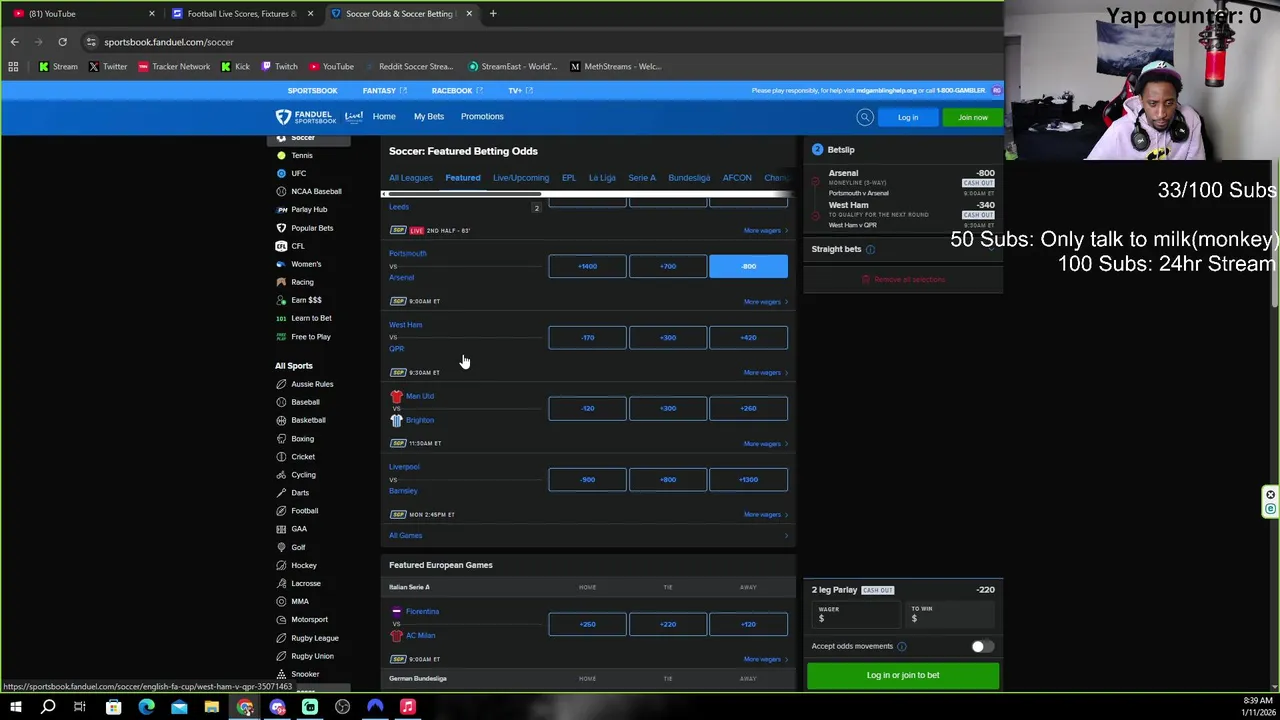
Task: Open OBS Studio from the taskbar
Action: point(343,707)
